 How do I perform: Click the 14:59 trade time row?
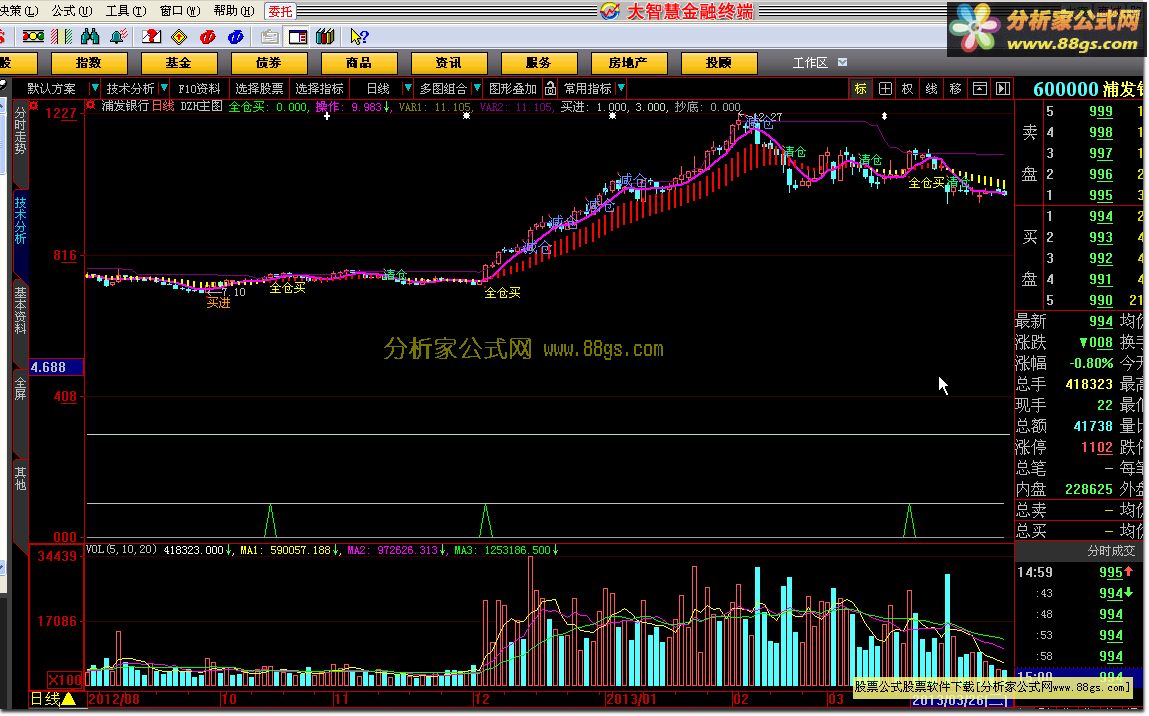pyautogui.click(x=1079, y=572)
